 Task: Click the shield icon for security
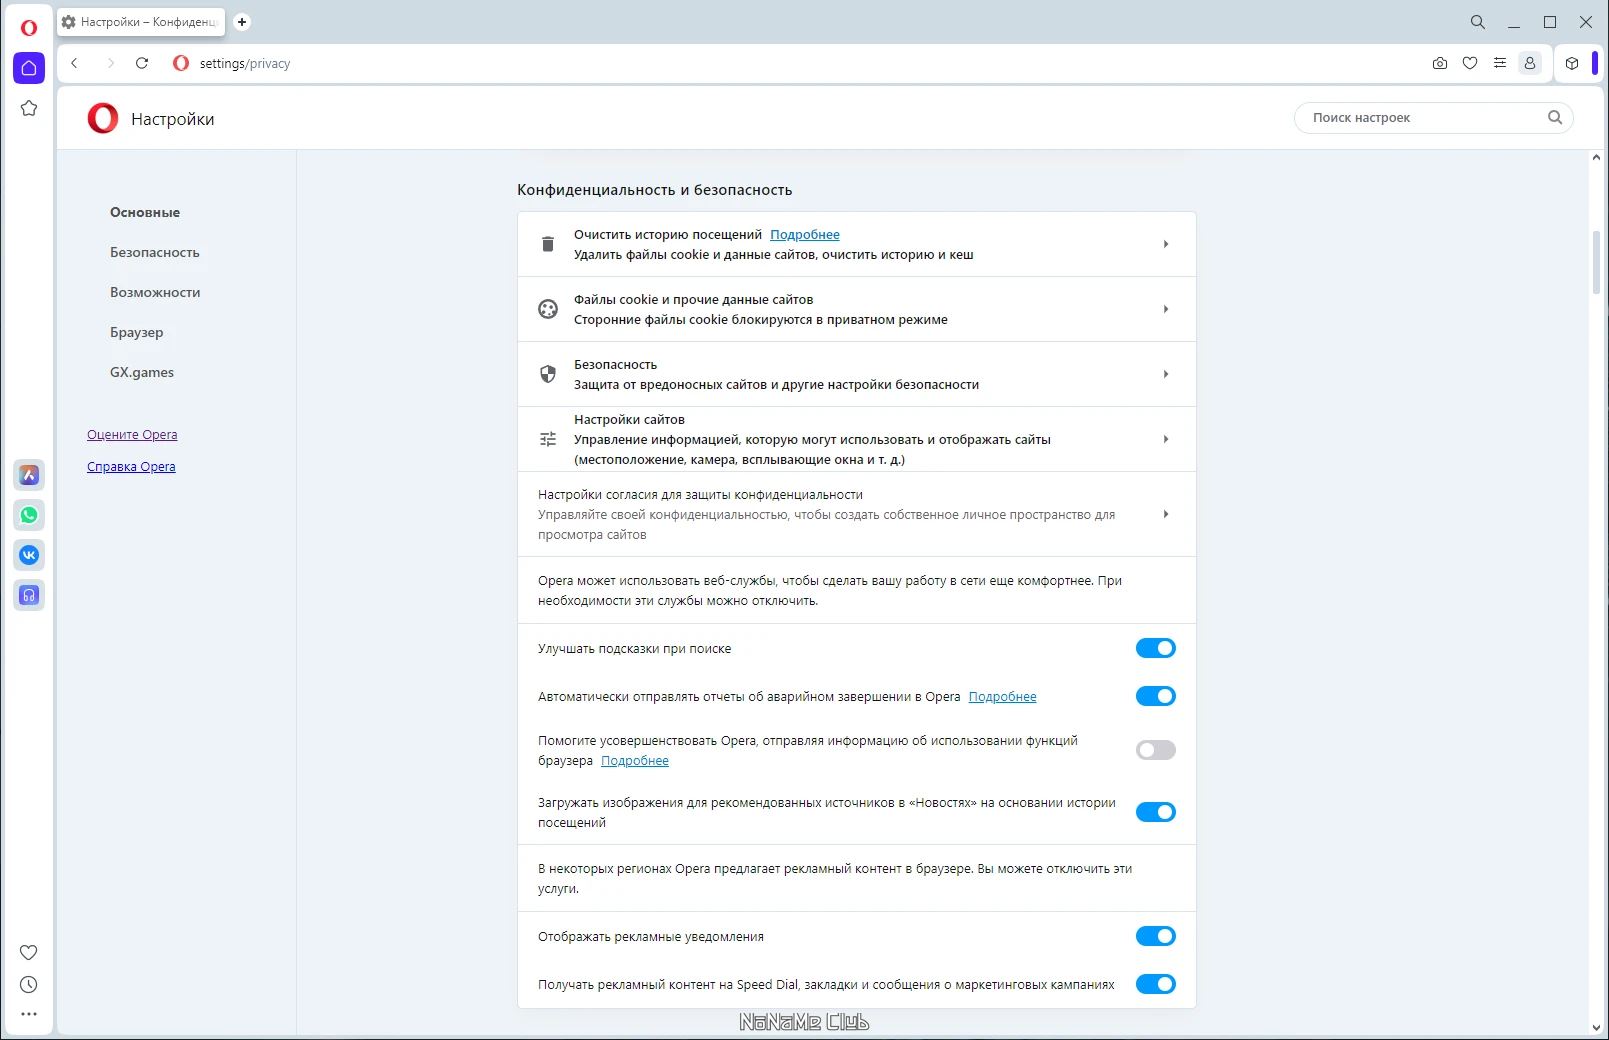tap(548, 374)
